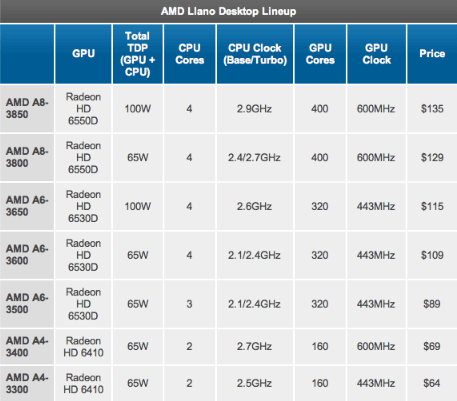
Task: Click 160 GPU cores in A4-3400 row
Action: (320, 346)
